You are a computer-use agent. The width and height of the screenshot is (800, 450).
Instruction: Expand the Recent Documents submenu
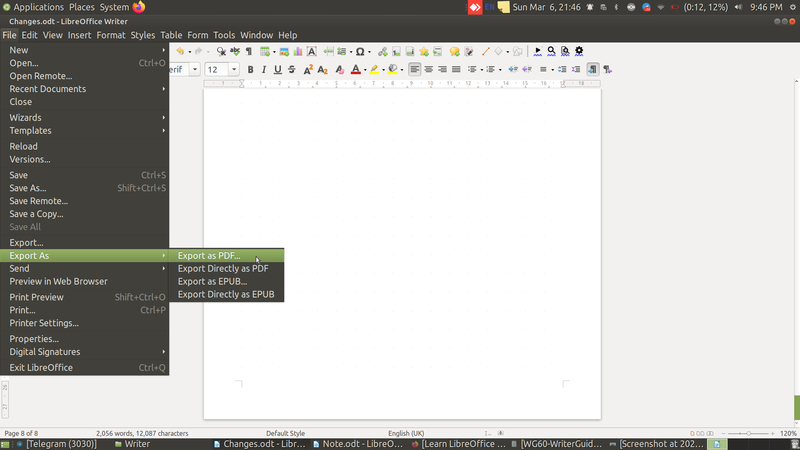click(x=85, y=89)
